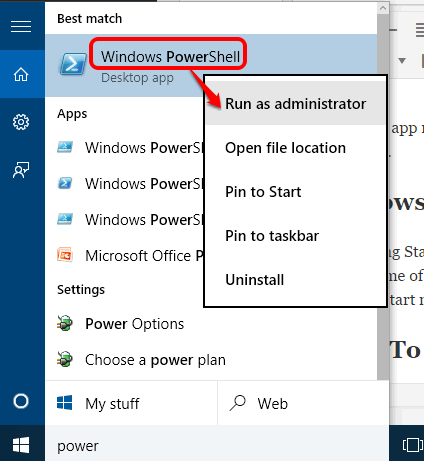Open the hamburger menu icon

pyautogui.click(x=21, y=26)
